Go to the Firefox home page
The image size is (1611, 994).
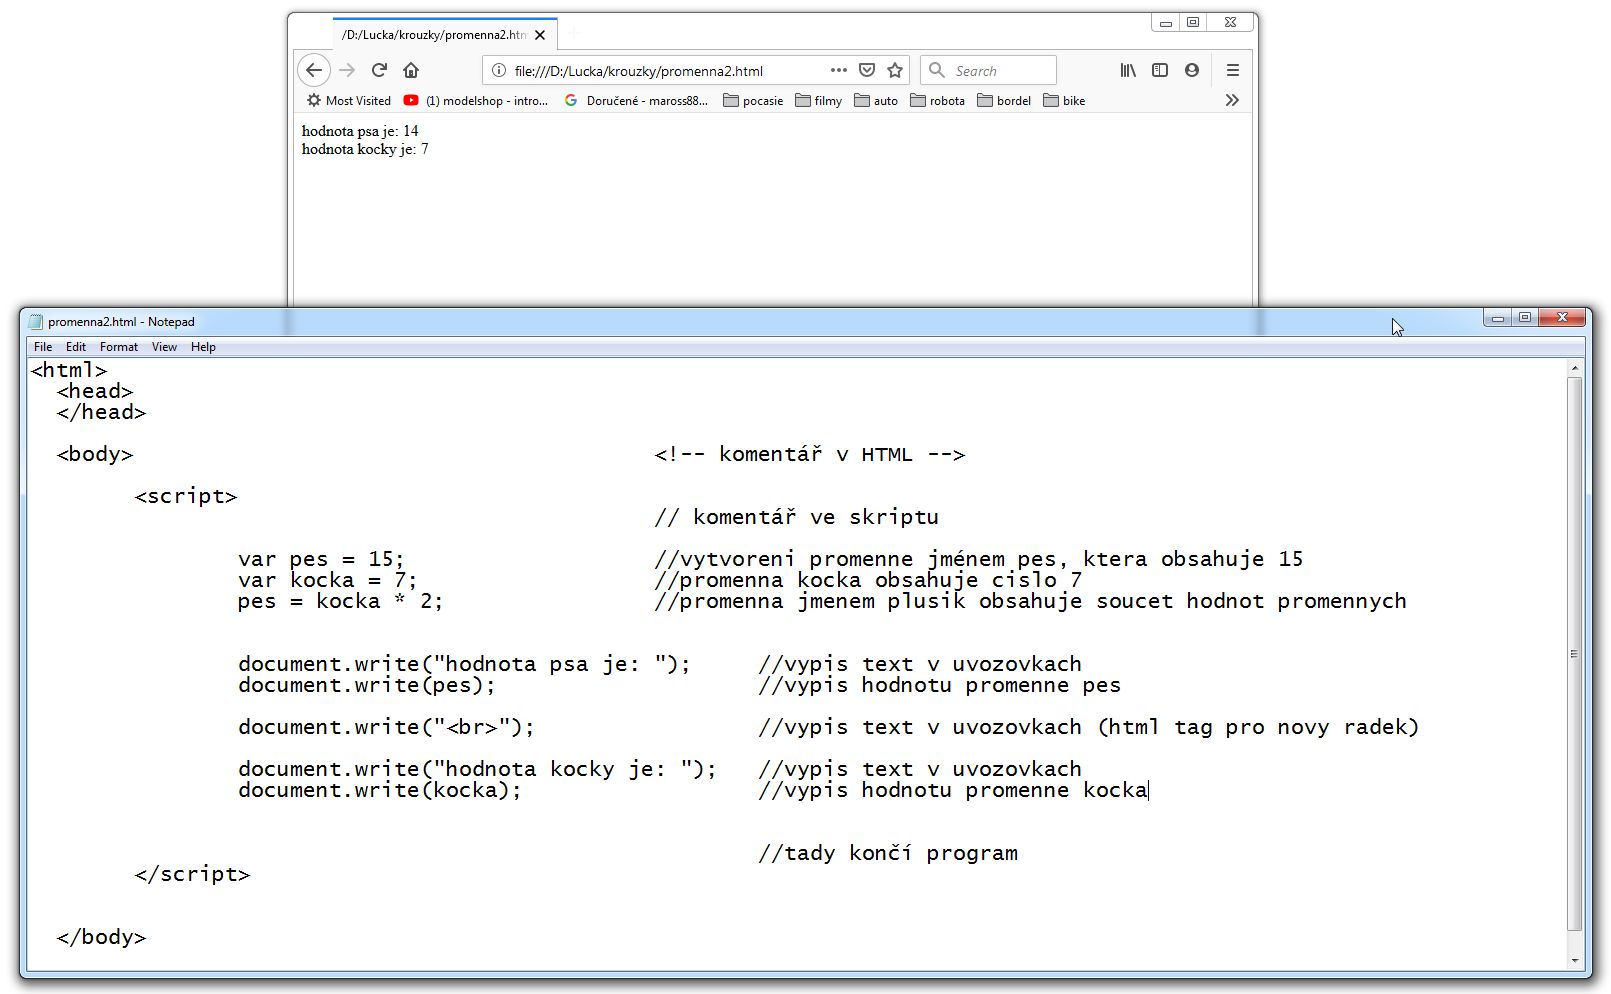click(x=411, y=70)
